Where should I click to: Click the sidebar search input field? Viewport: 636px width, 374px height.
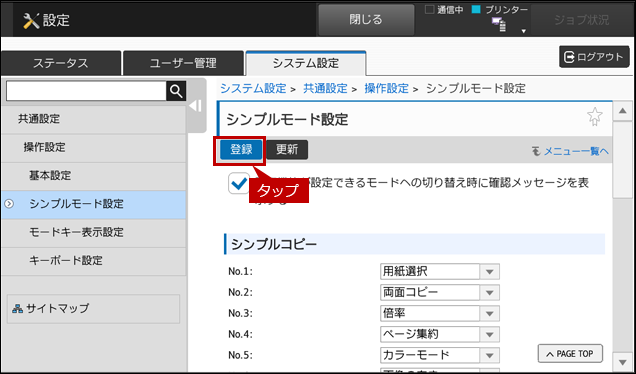[86, 91]
